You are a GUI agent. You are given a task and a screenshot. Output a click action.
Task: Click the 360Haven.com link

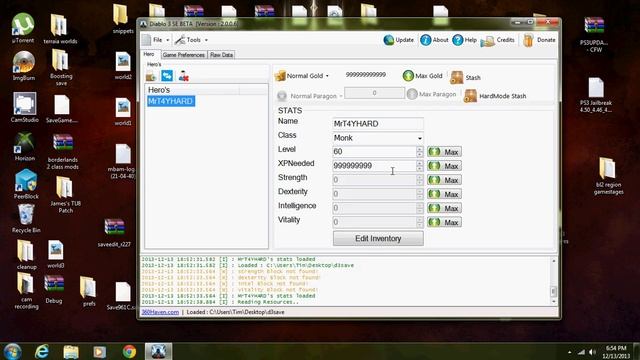160,312
